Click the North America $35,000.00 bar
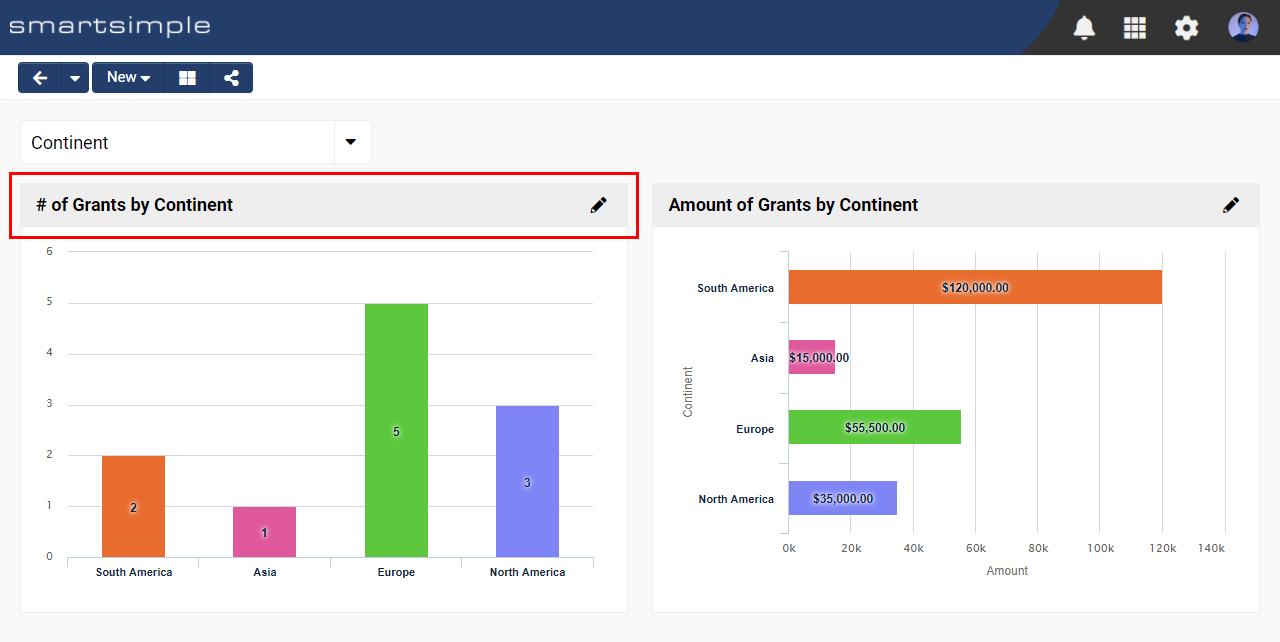The width and height of the screenshot is (1280, 642). (842, 498)
